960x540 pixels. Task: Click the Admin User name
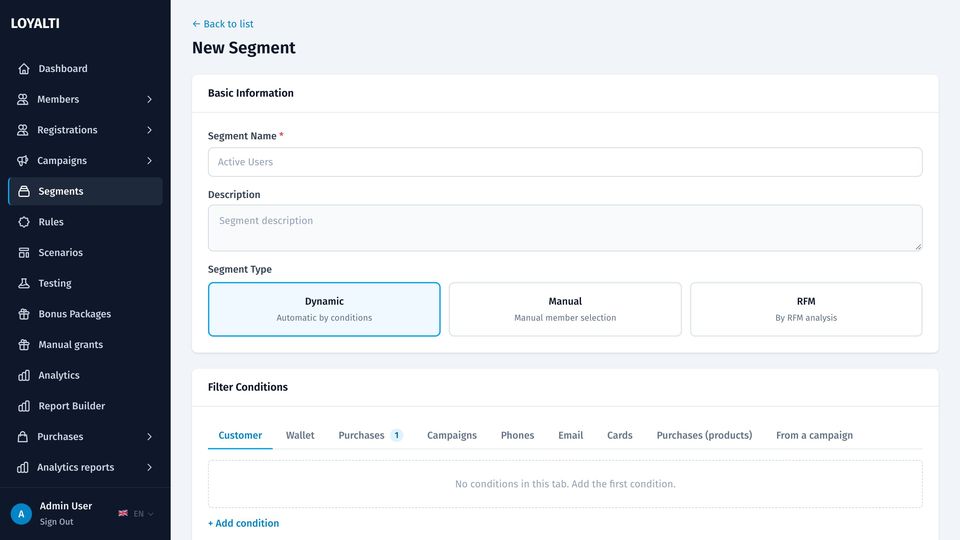(66, 506)
